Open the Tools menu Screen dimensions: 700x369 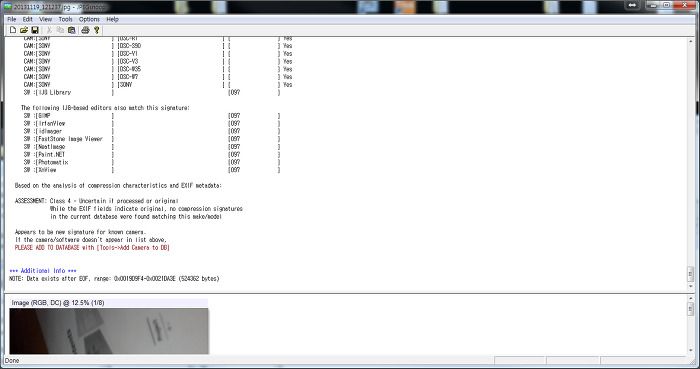65,19
